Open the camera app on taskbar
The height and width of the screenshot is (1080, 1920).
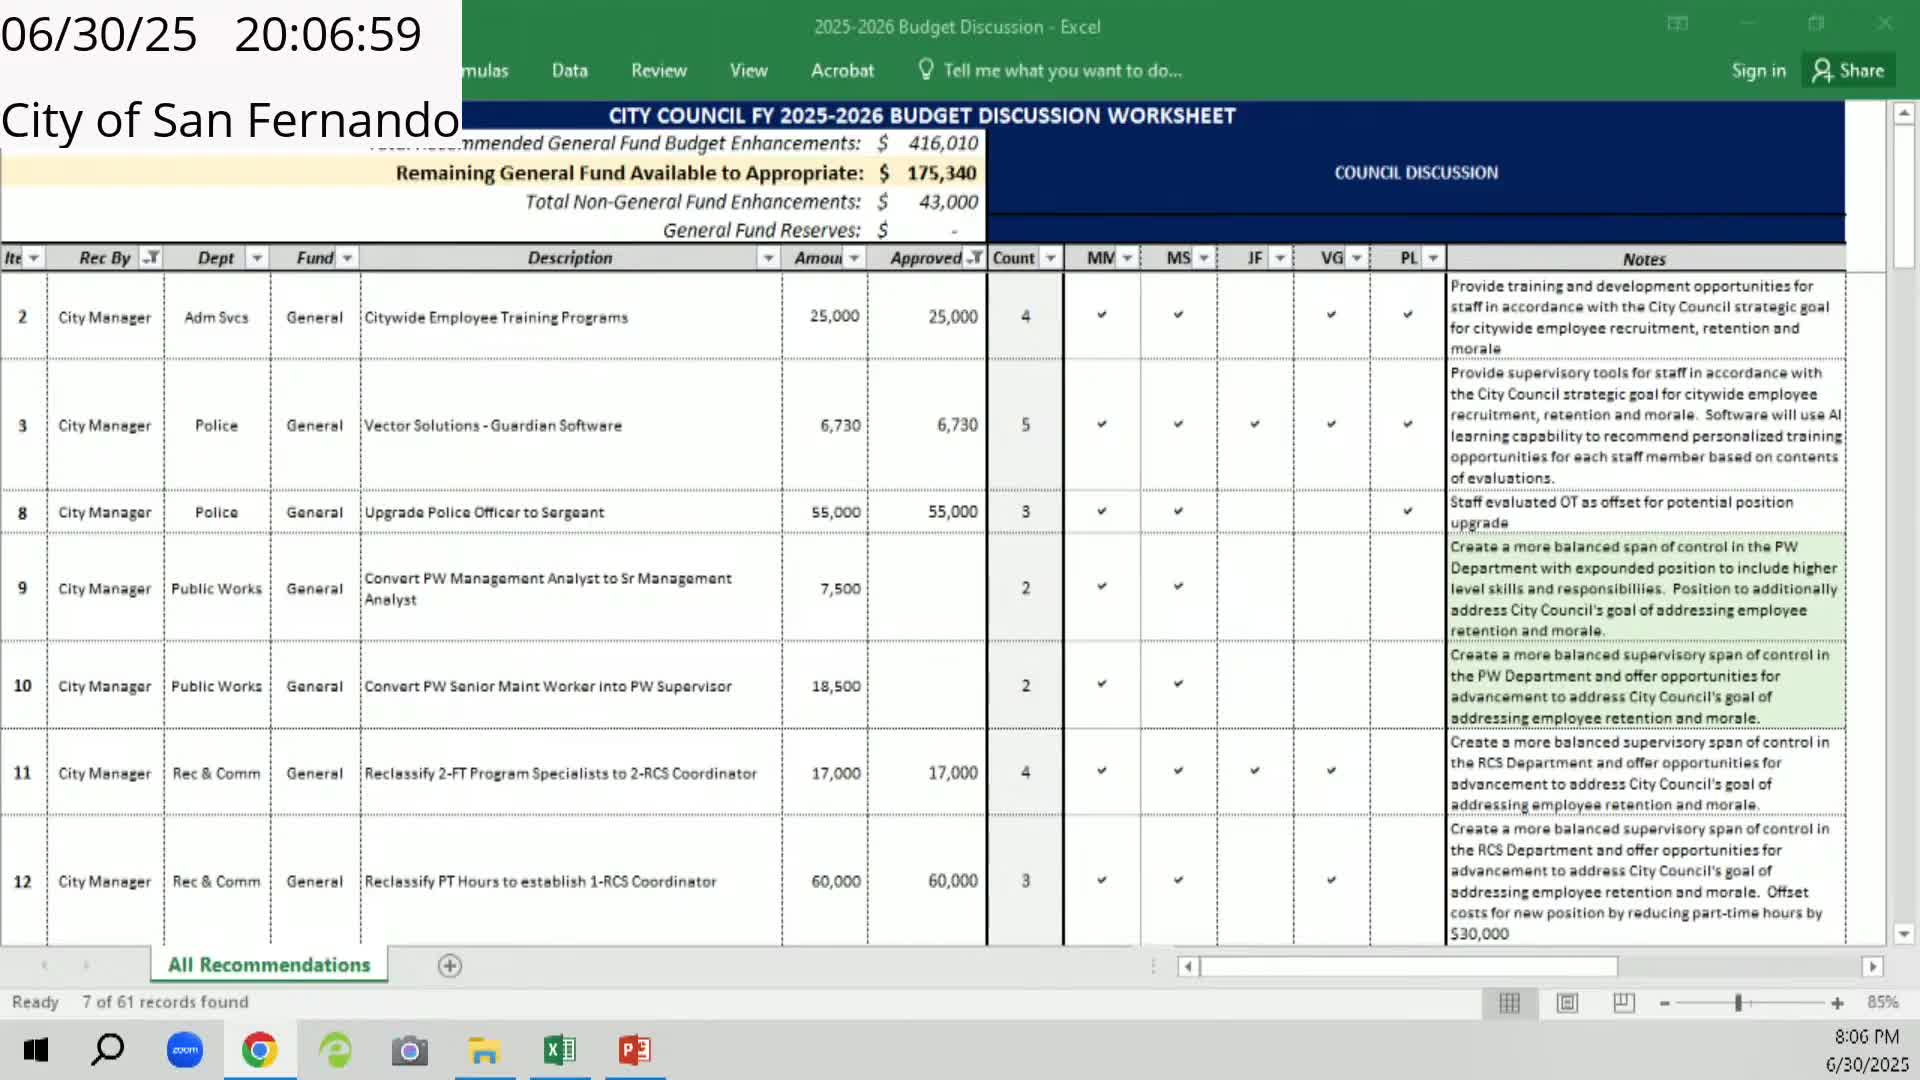410,1051
